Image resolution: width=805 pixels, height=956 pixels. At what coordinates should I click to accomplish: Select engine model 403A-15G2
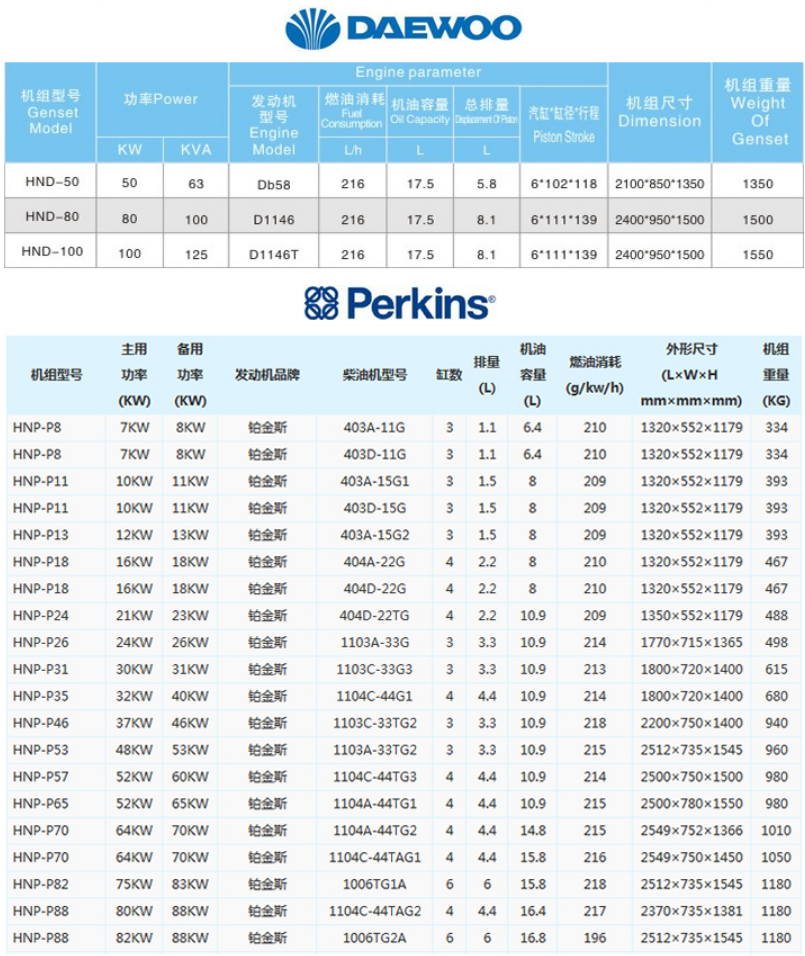(374, 535)
